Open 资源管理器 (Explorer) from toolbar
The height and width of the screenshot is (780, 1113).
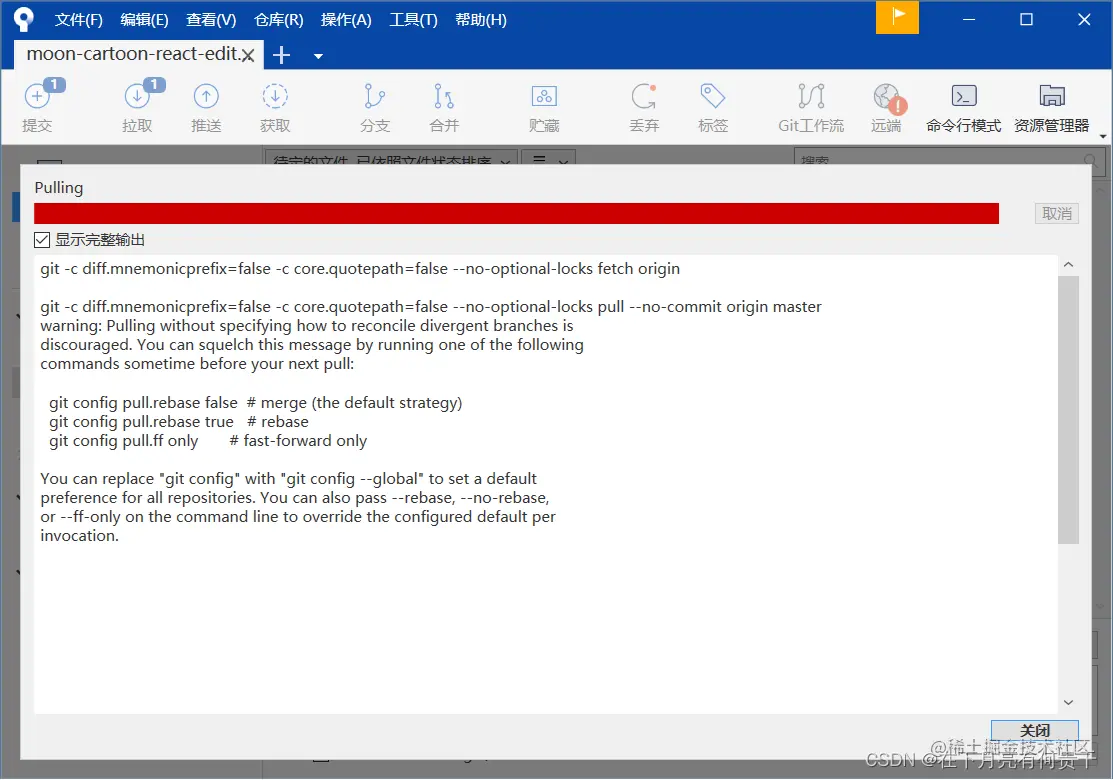point(1051,106)
